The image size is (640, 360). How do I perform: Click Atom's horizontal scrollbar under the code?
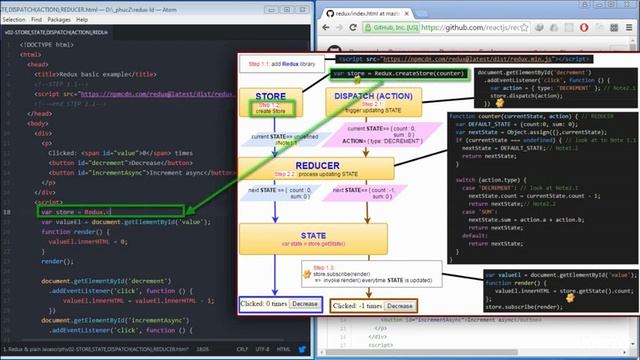pyautogui.click(x=153, y=339)
